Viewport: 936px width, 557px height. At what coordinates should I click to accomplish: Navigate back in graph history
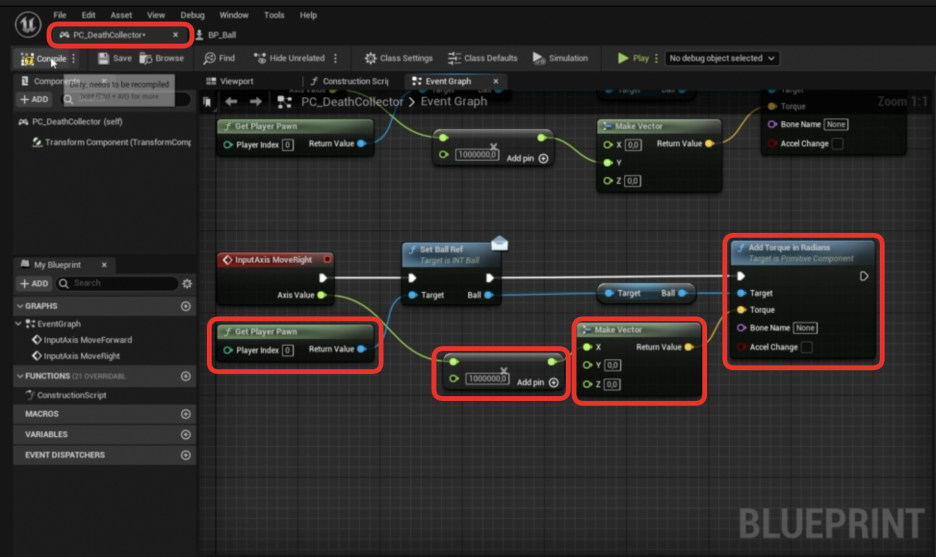point(231,101)
